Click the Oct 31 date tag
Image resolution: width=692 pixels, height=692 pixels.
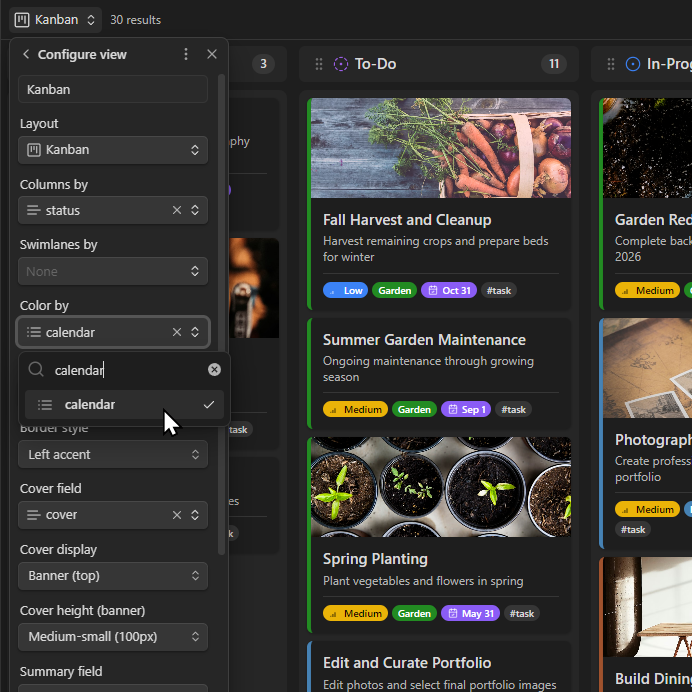tap(449, 291)
